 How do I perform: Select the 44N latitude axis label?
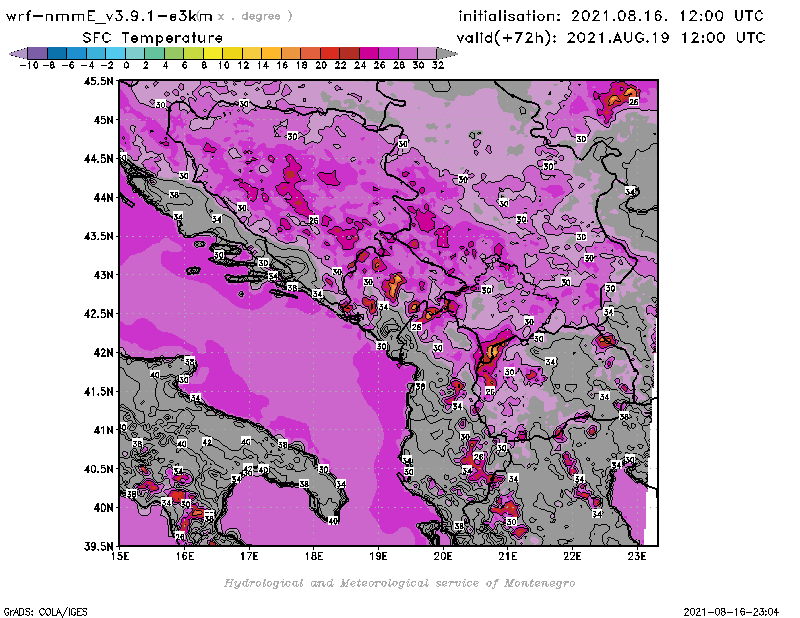[103, 197]
